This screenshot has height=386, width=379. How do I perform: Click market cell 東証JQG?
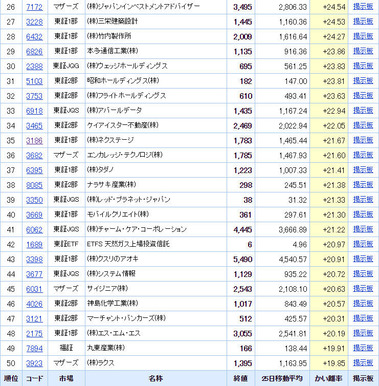[x=66, y=66]
